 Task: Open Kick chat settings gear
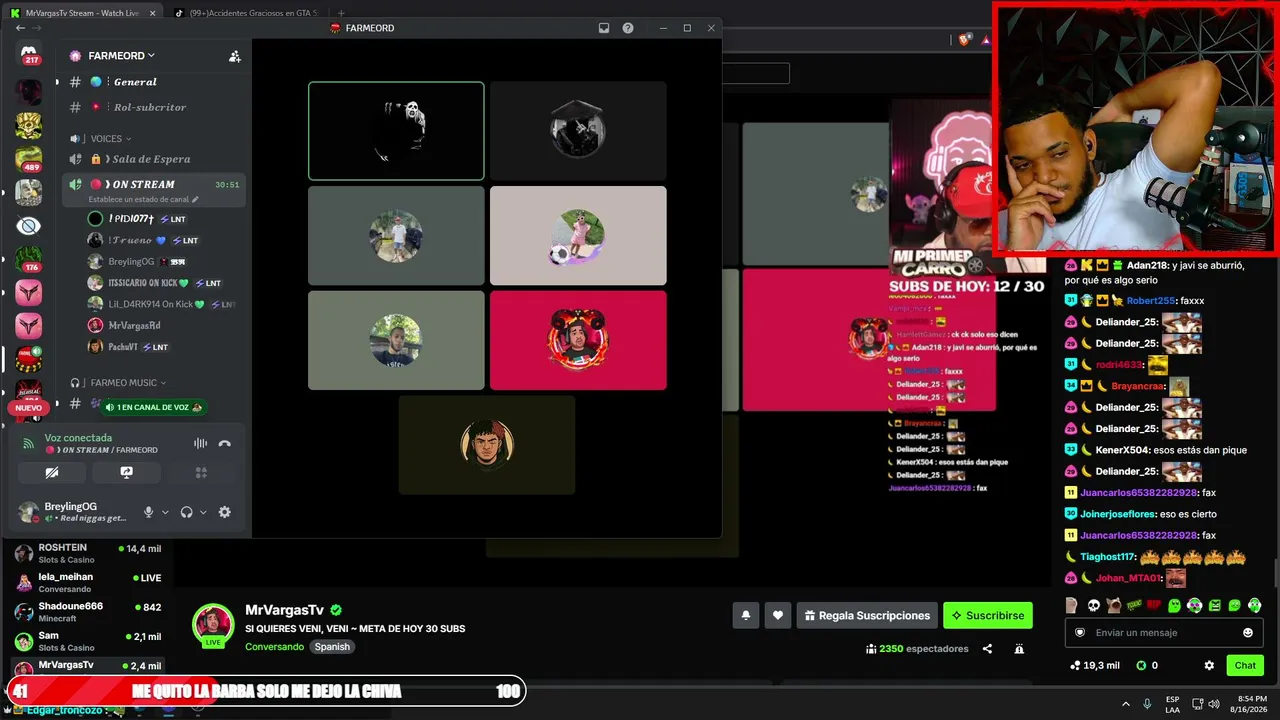coord(1209,665)
